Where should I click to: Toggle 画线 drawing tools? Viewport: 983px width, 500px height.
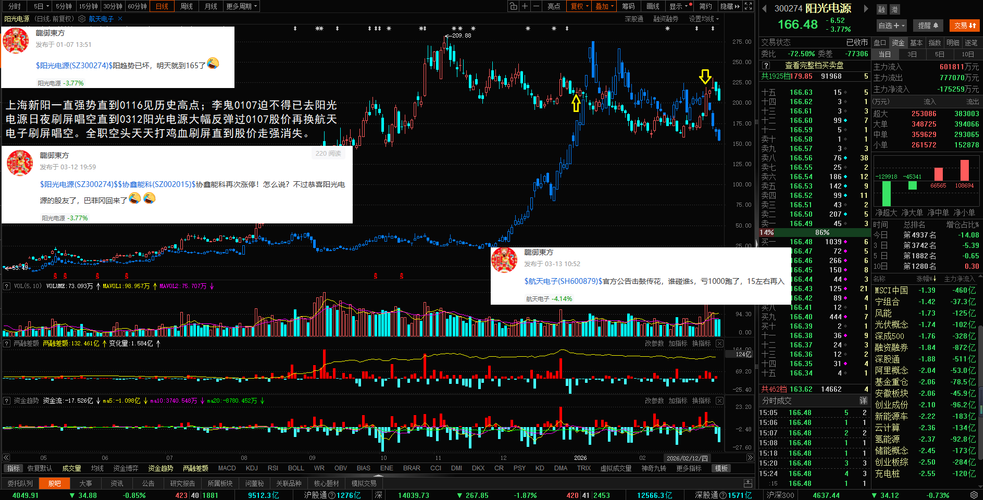(653, 6)
